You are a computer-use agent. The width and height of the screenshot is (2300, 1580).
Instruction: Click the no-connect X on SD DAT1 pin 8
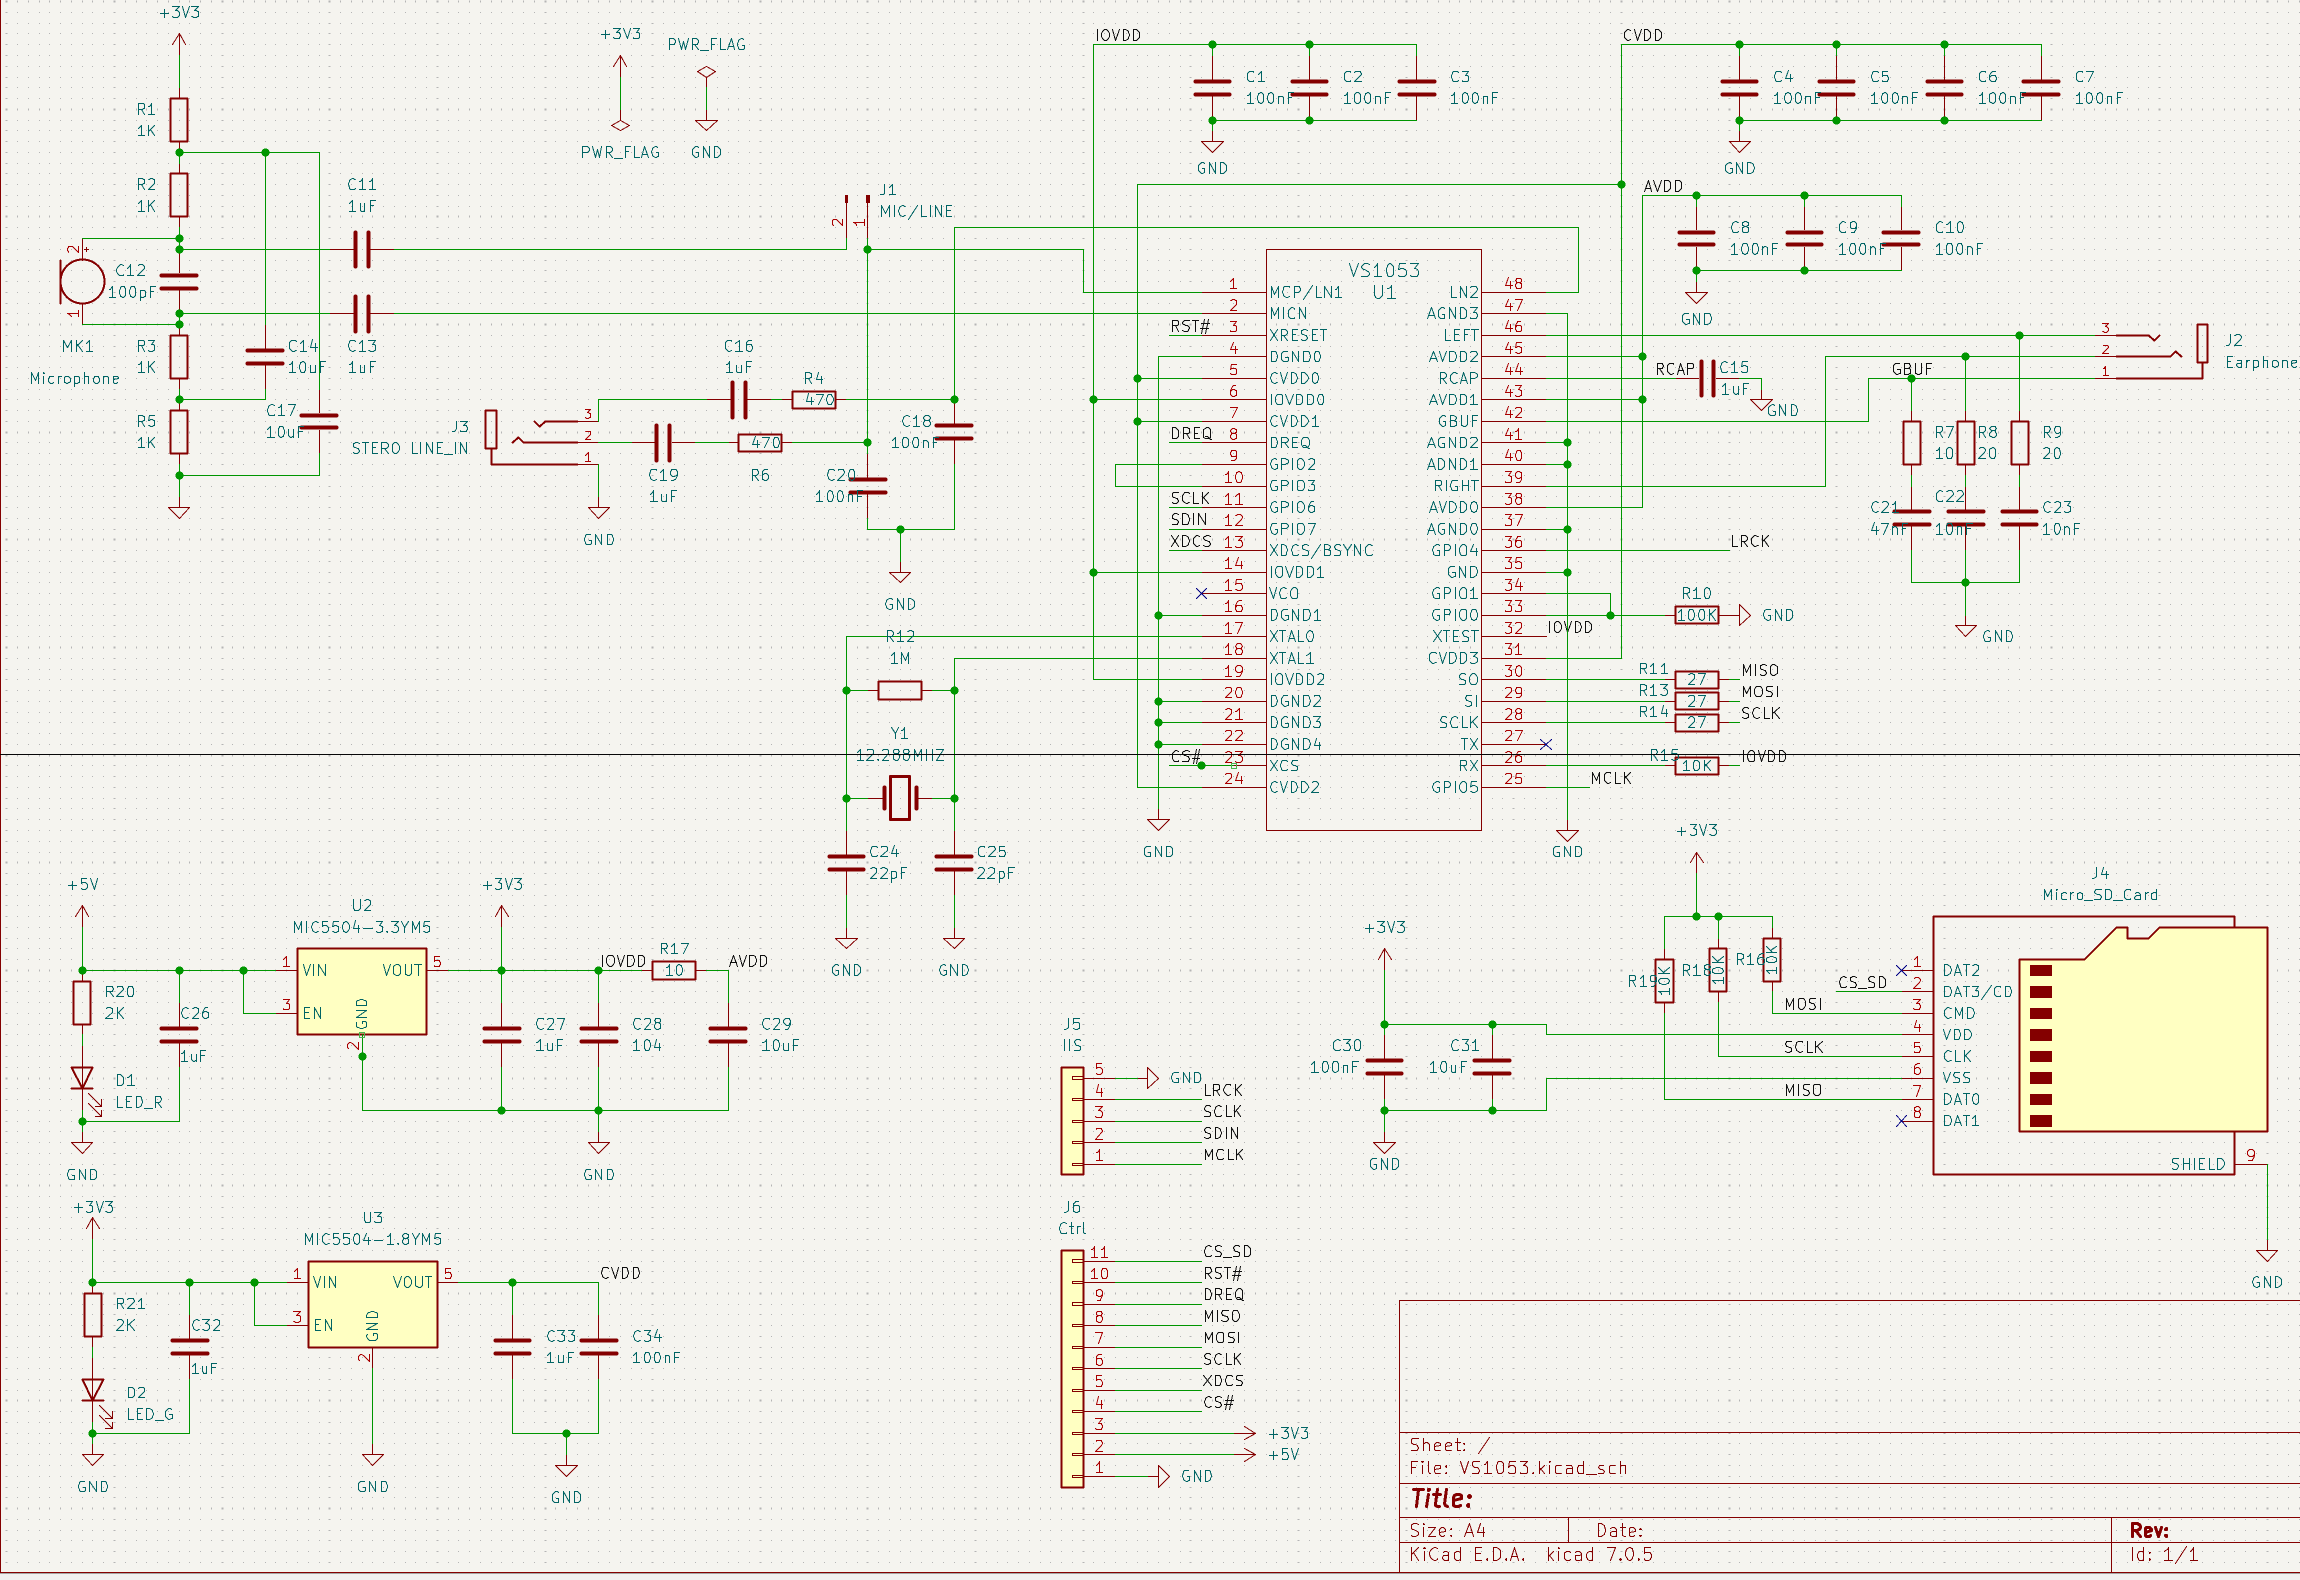pyautogui.click(x=1901, y=1121)
